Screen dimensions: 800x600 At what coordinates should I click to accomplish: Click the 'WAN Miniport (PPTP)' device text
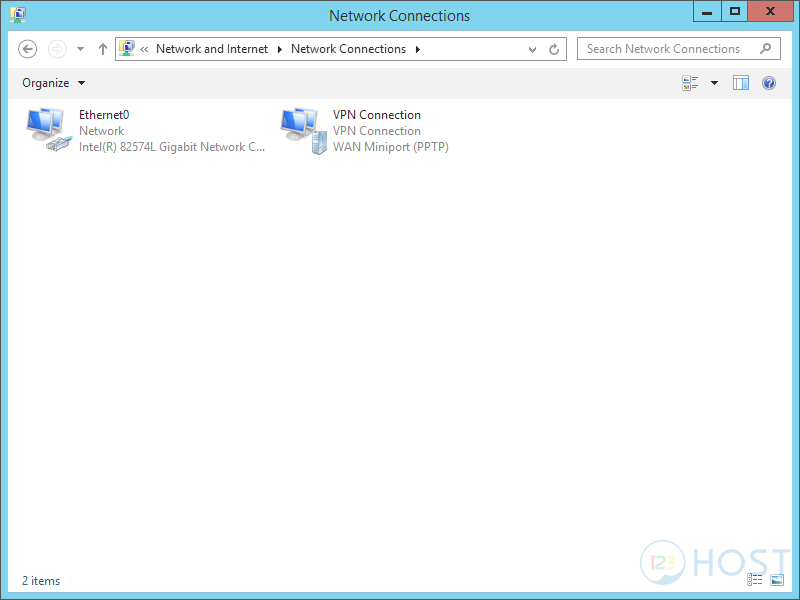(391, 147)
